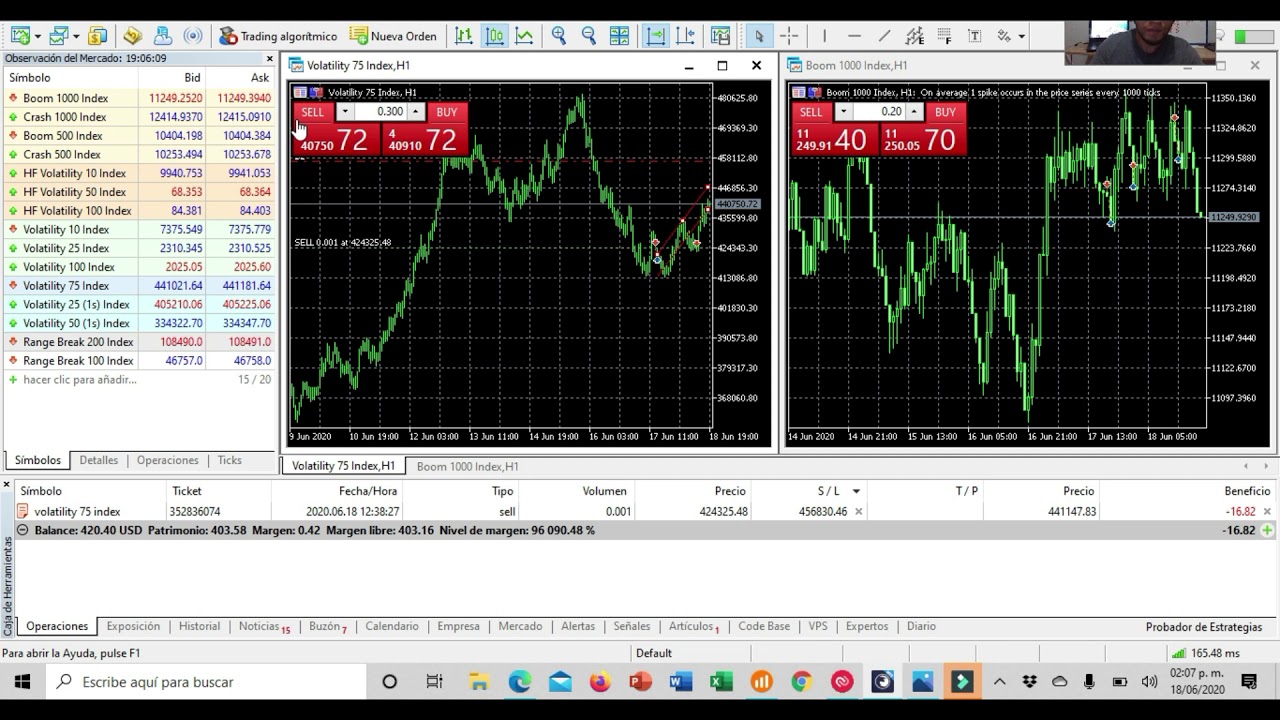The image size is (1280, 720).
Task: Select the Fibonacci retracement tool
Action: tap(944, 36)
